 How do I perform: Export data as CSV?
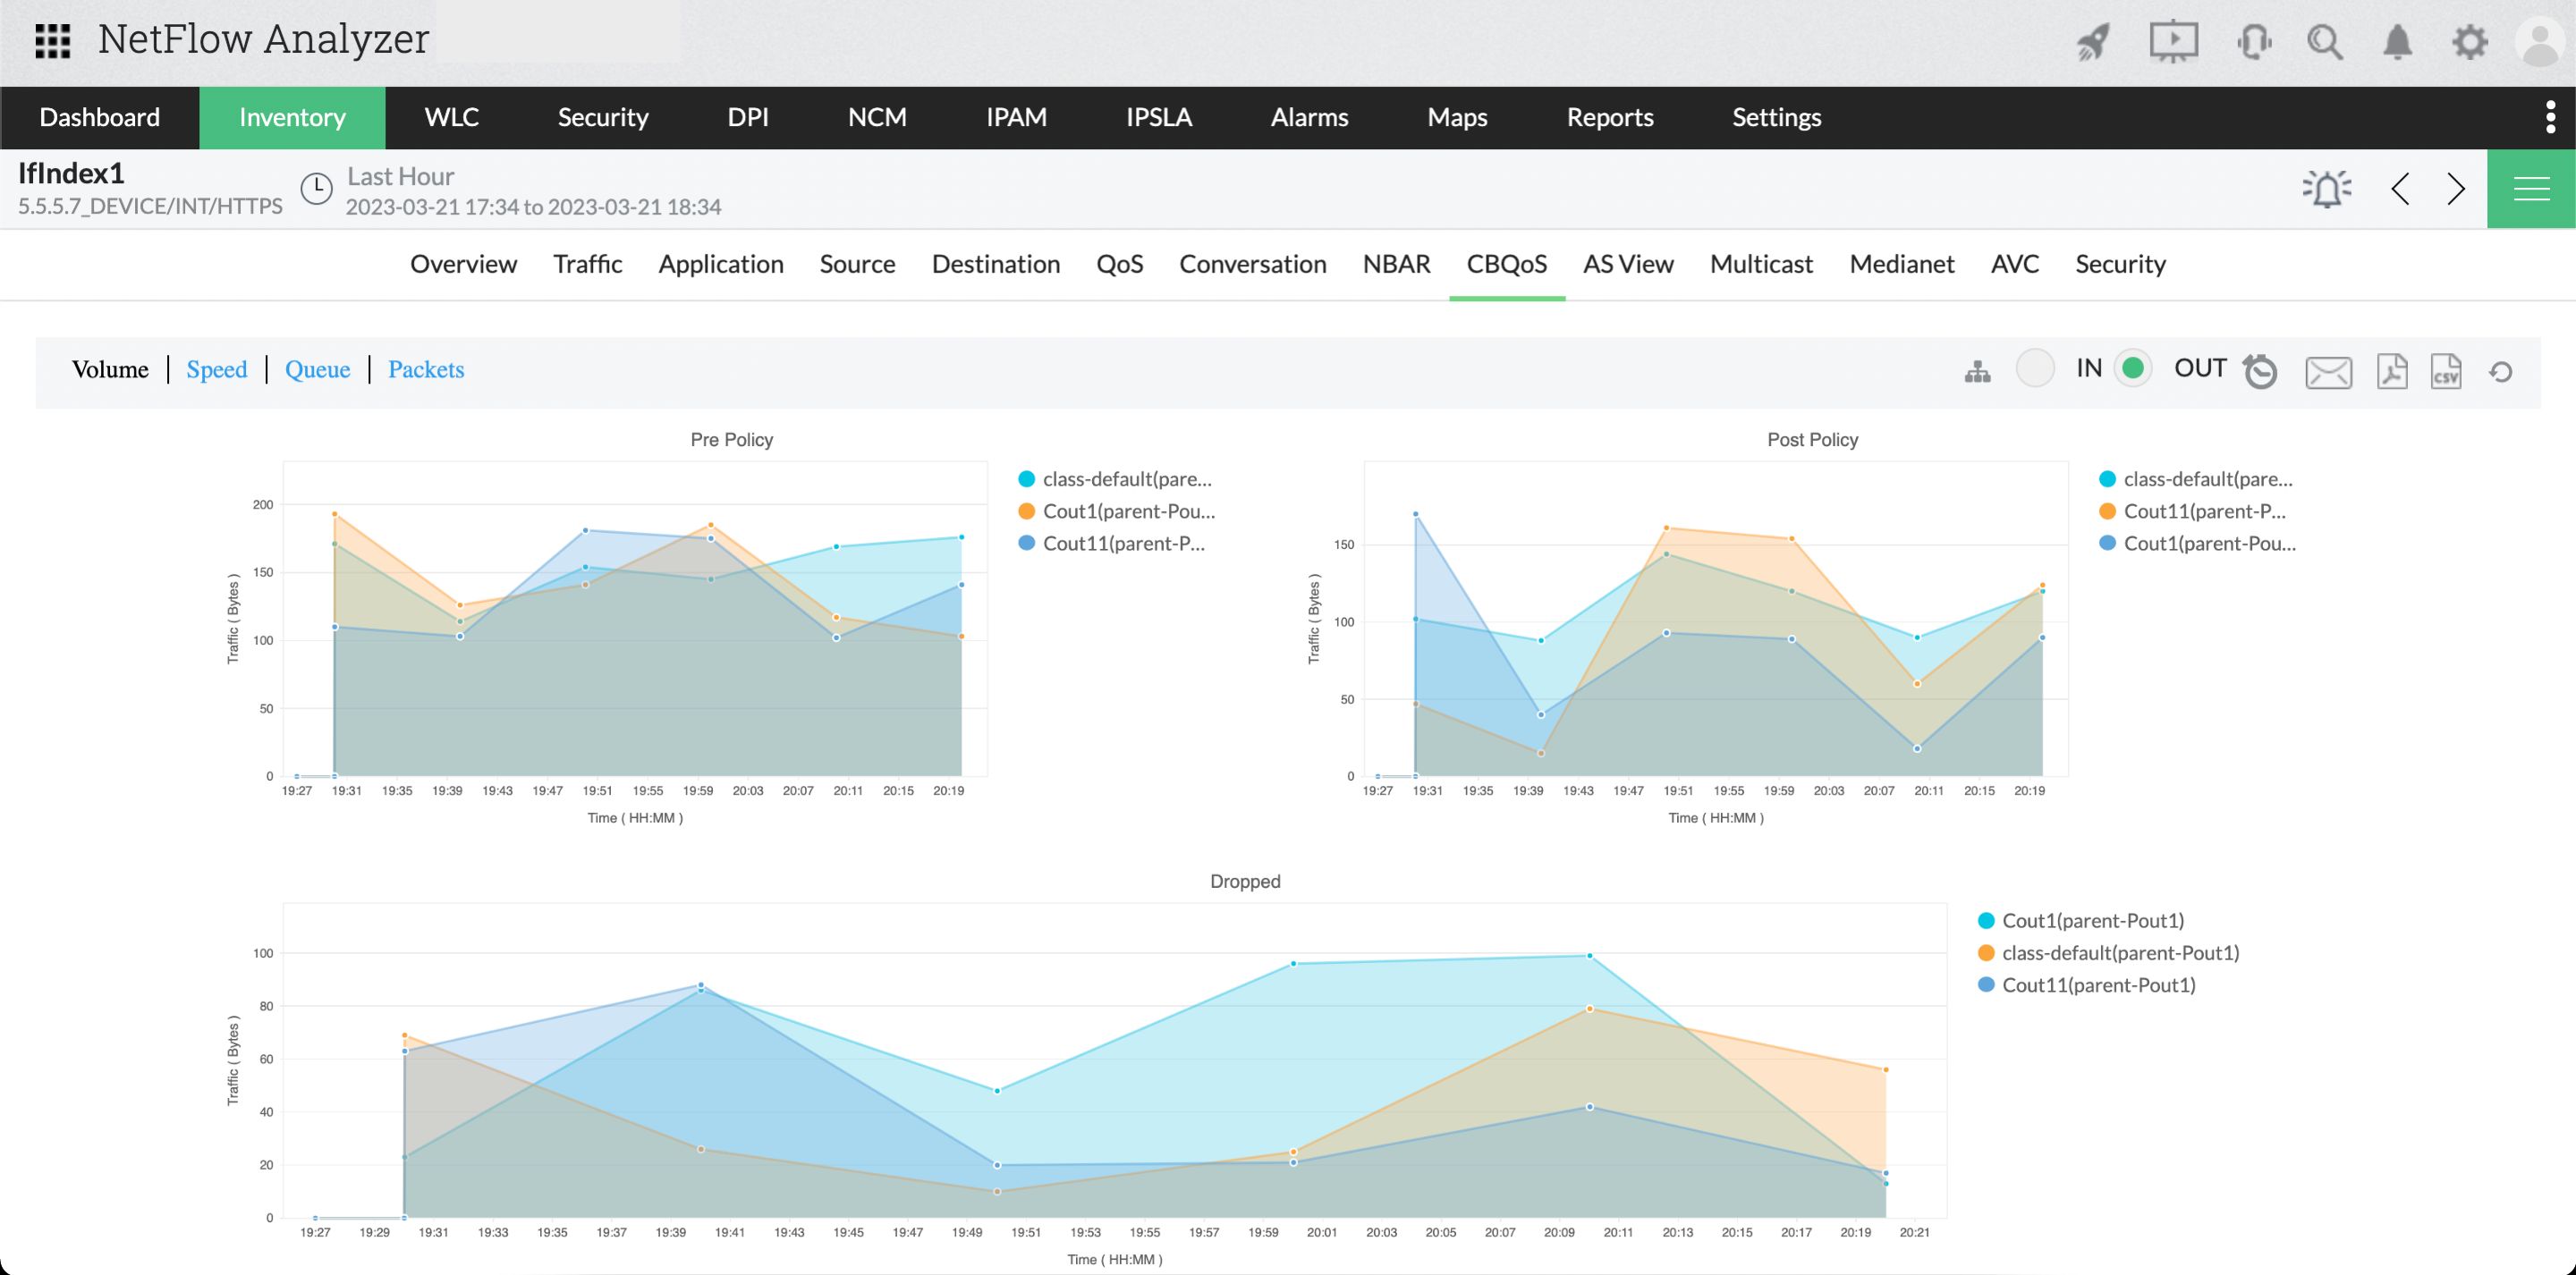click(x=2445, y=372)
